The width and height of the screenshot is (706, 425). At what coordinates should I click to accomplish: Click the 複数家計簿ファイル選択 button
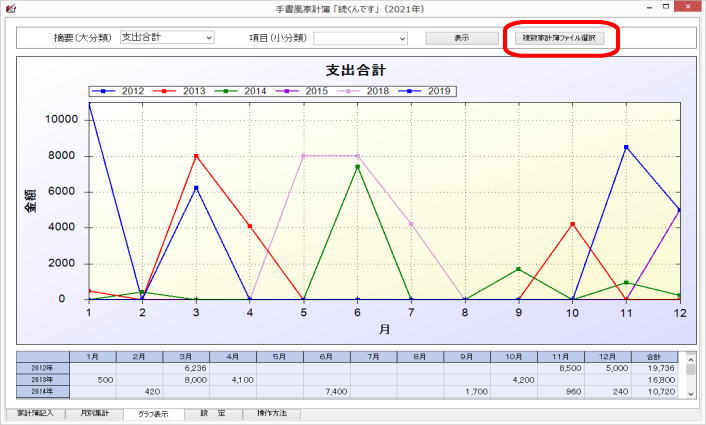coord(560,38)
